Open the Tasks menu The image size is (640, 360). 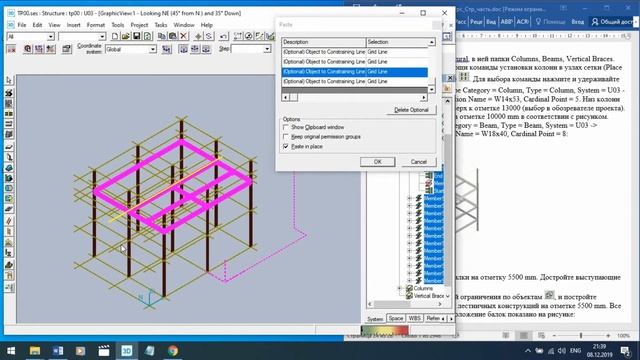(161, 25)
